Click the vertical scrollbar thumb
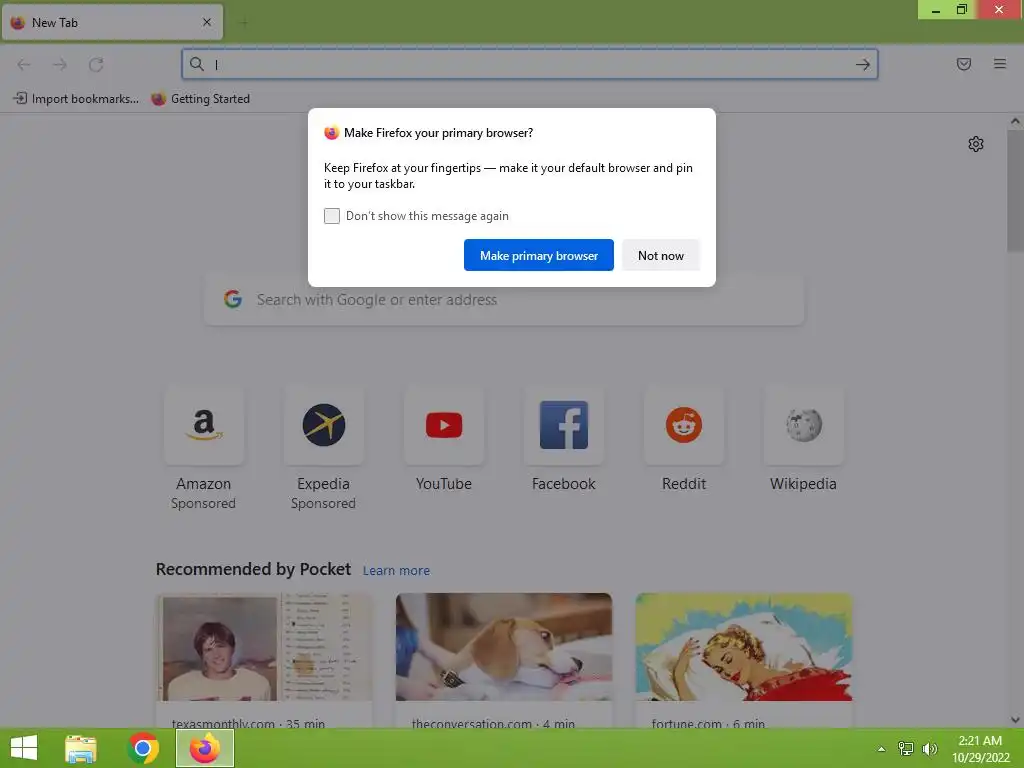 click(x=1015, y=191)
